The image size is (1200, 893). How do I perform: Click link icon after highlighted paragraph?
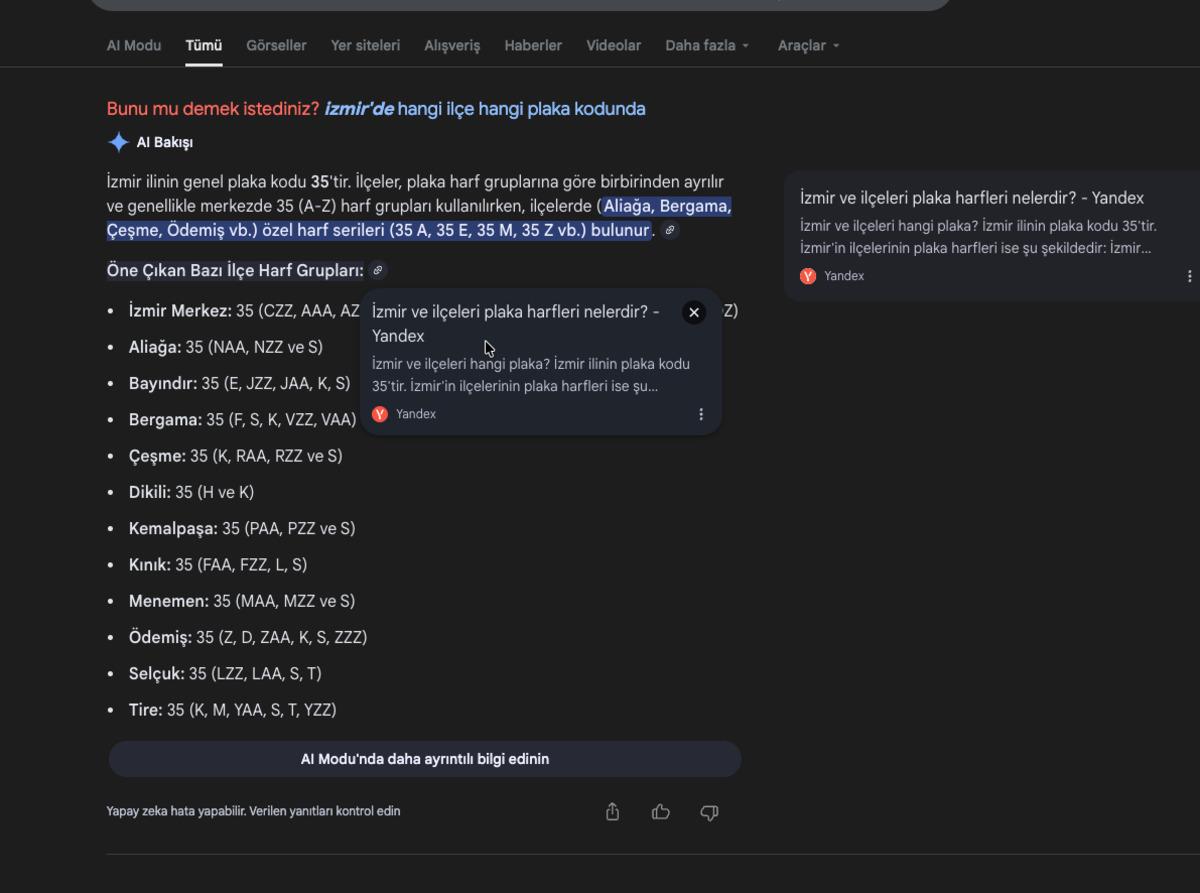[x=670, y=231]
